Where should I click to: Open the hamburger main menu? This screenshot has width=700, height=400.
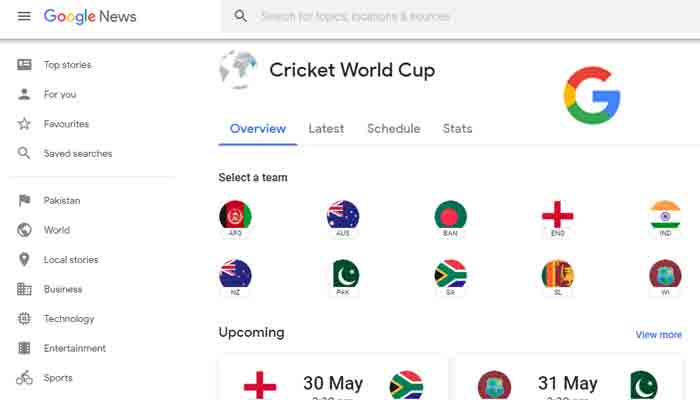point(24,17)
